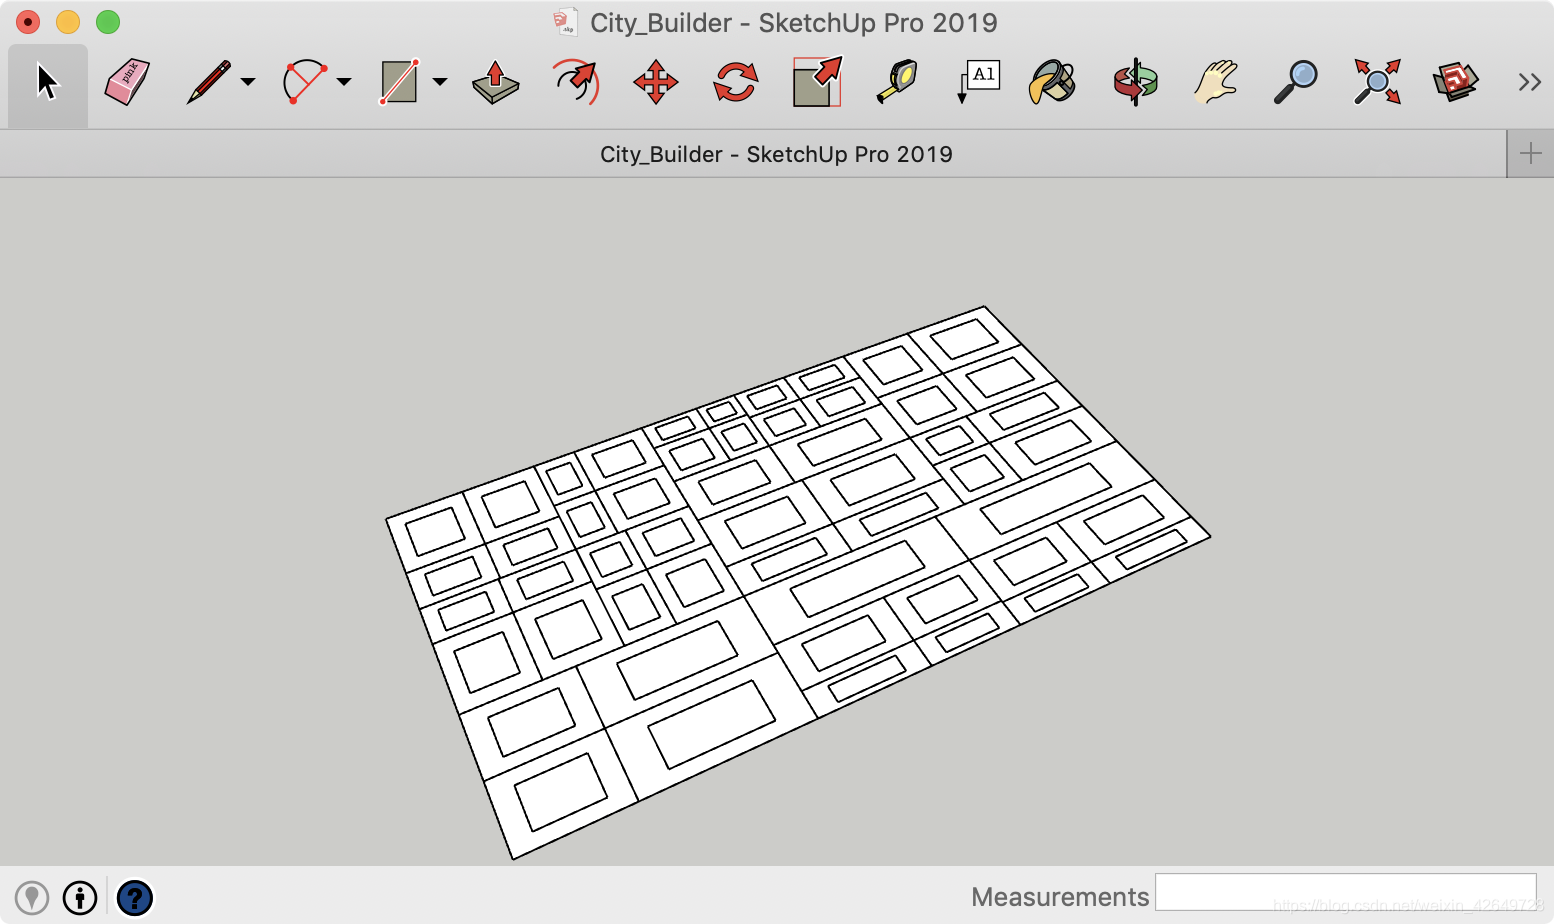
Task: Select the arrow Select tool
Action: [x=47, y=82]
